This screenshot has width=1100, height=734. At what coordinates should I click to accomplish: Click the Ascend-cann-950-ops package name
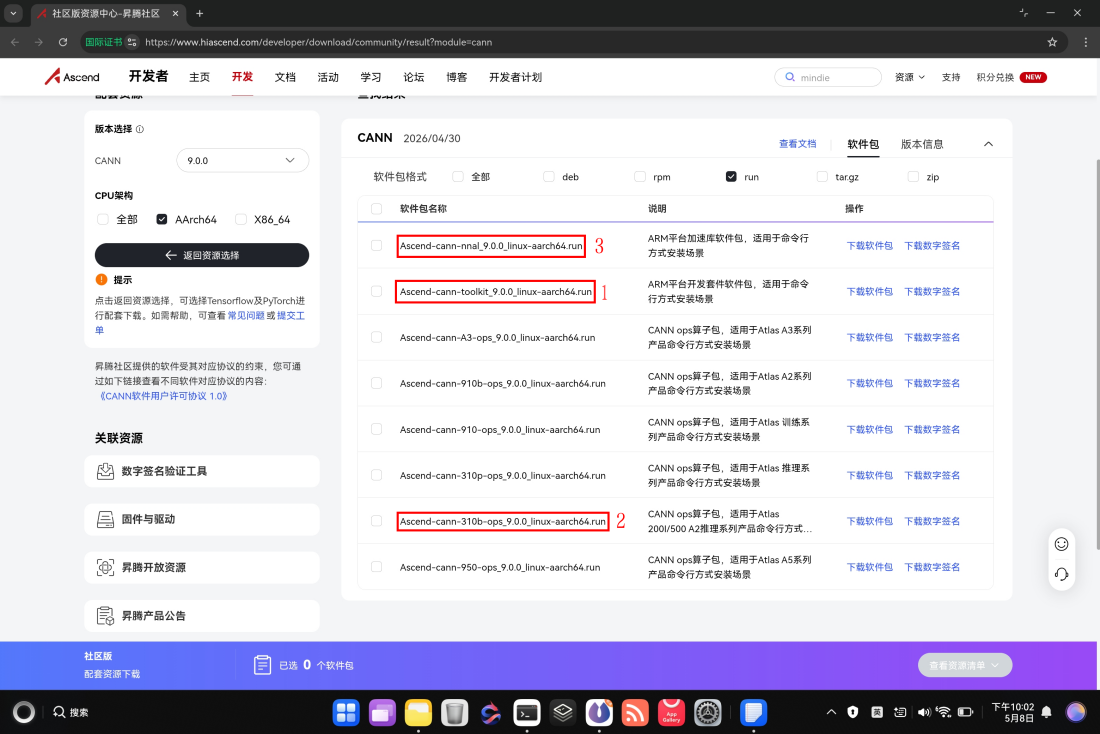click(499, 567)
